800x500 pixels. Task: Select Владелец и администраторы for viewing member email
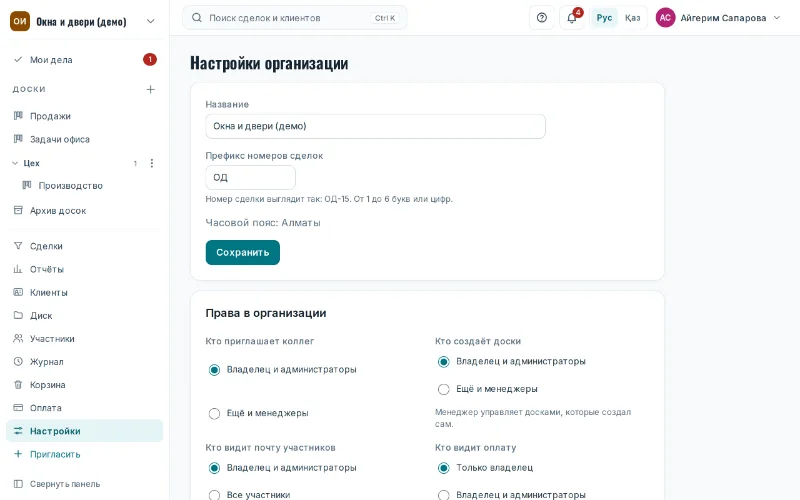214,468
